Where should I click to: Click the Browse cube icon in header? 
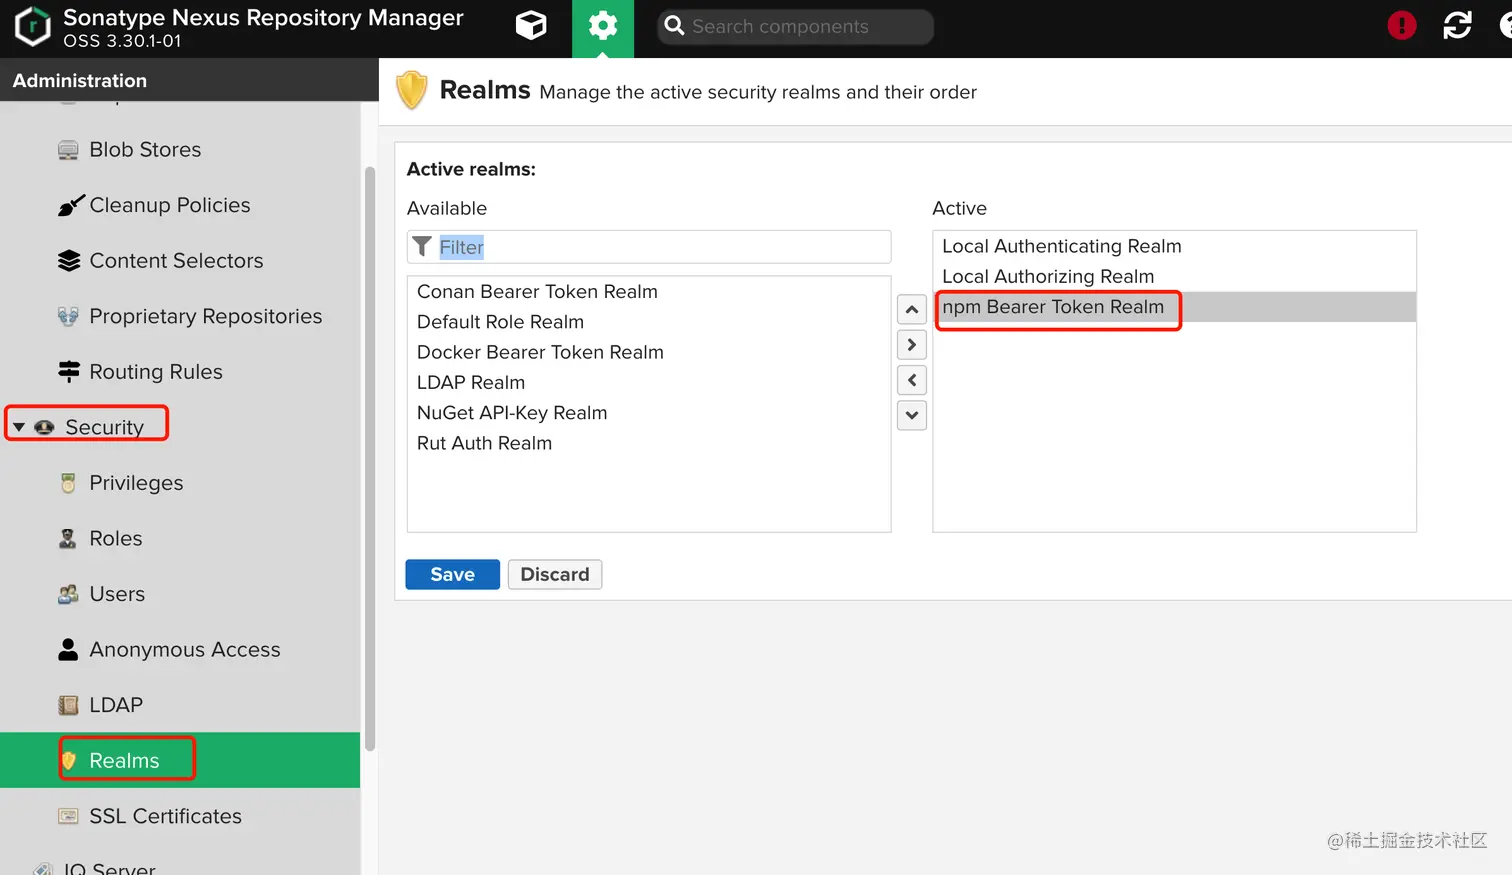[531, 26]
